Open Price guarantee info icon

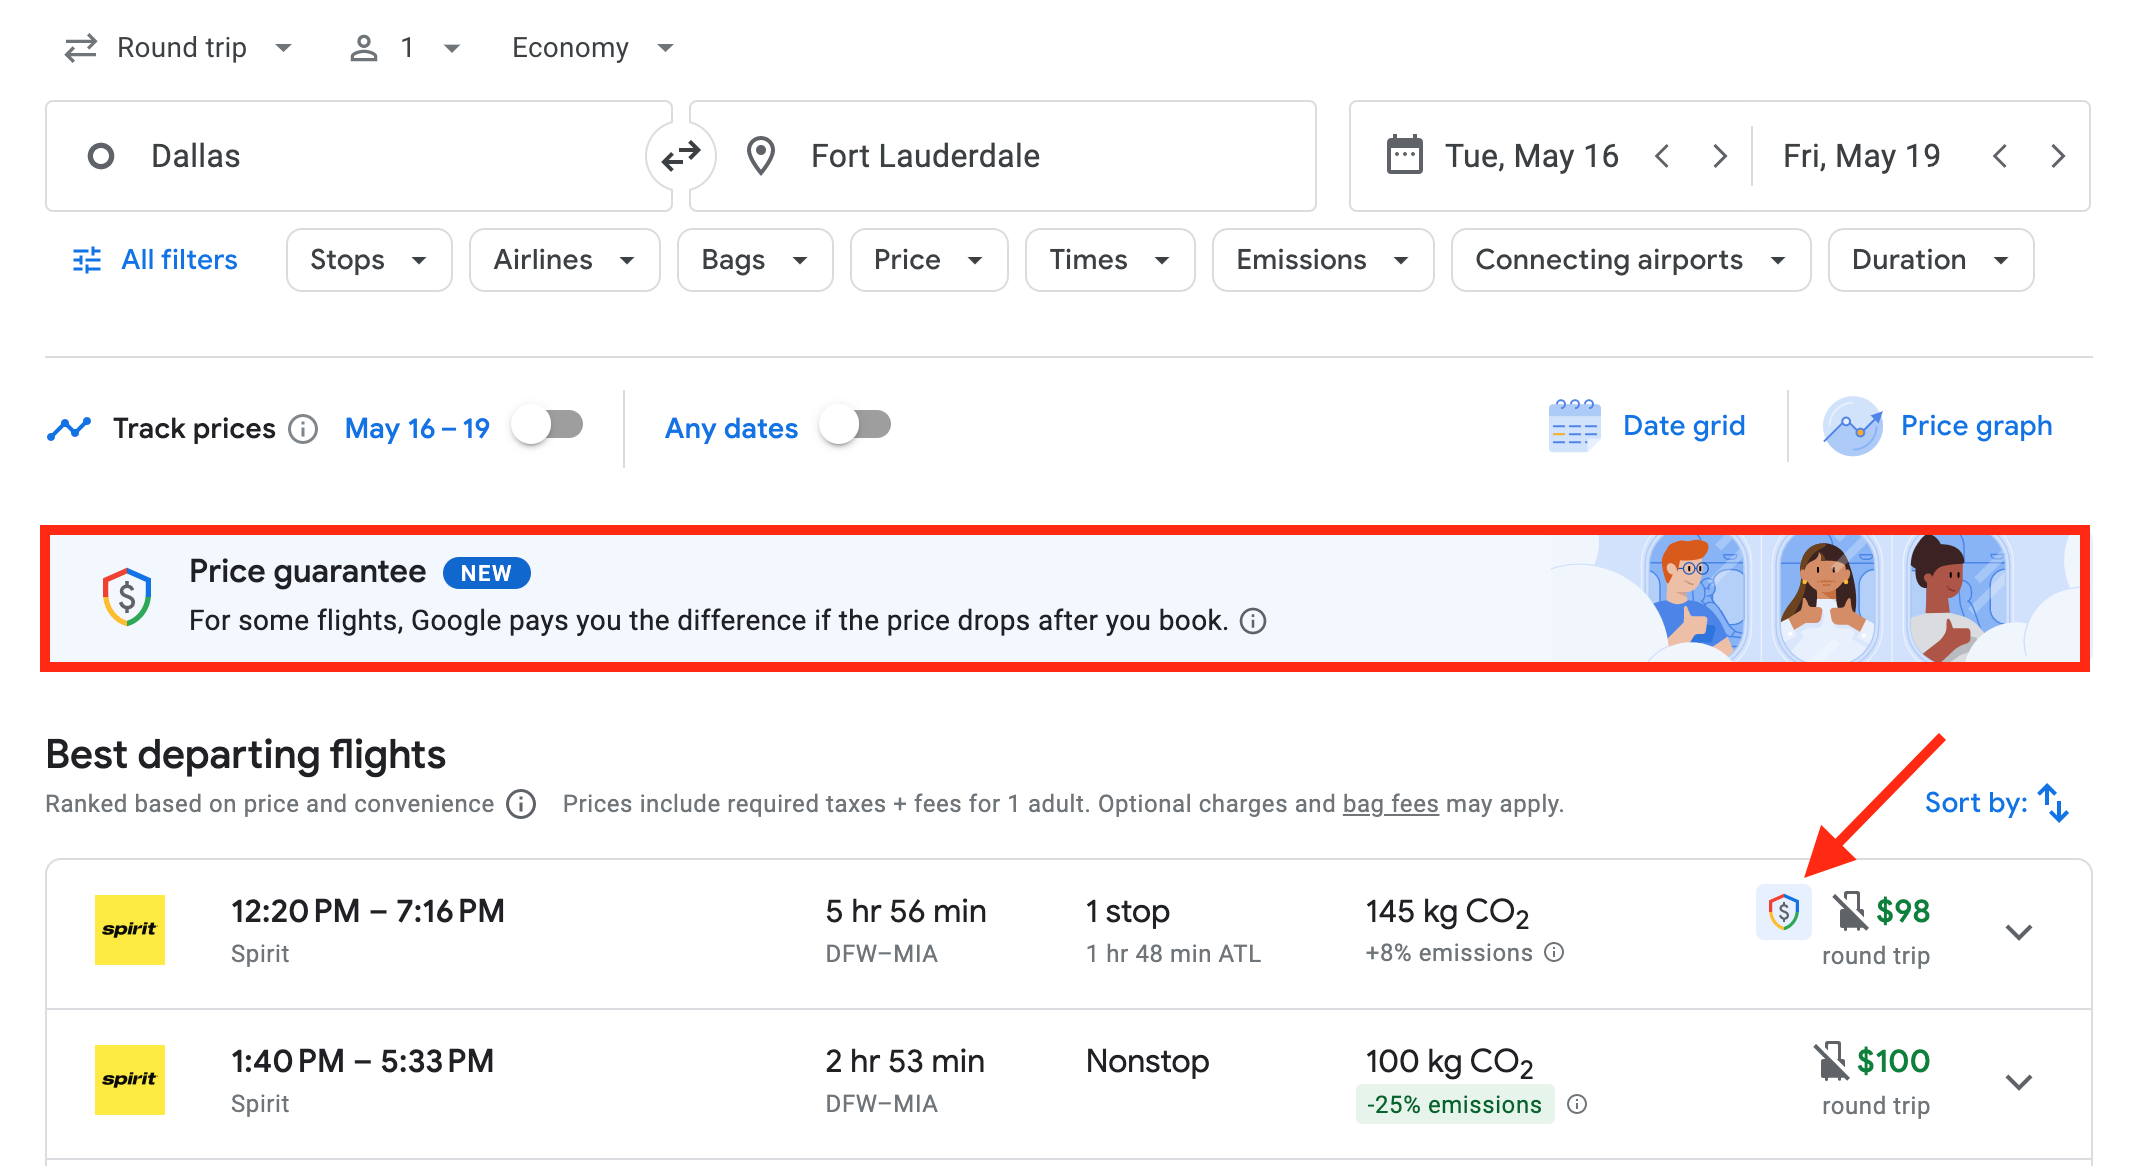tap(1253, 621)
